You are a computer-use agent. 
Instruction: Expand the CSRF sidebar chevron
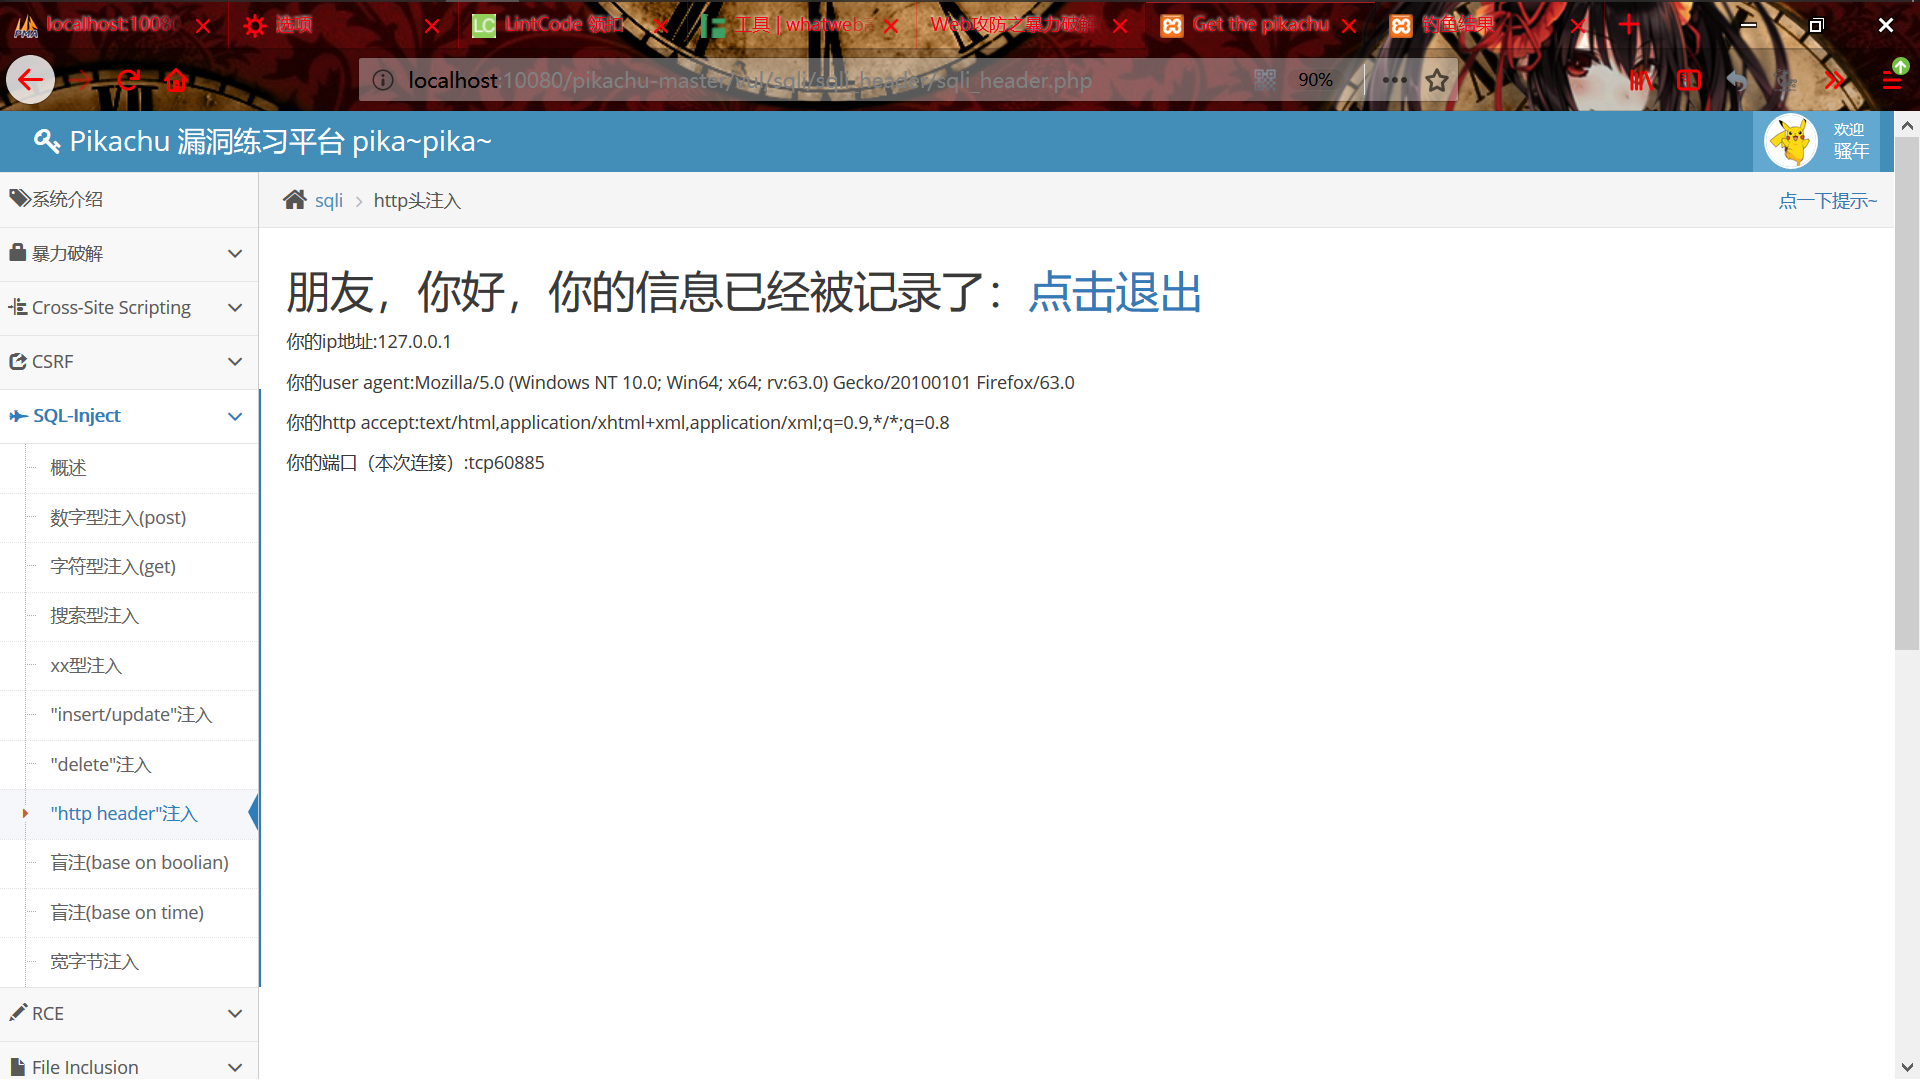[235, 361]
